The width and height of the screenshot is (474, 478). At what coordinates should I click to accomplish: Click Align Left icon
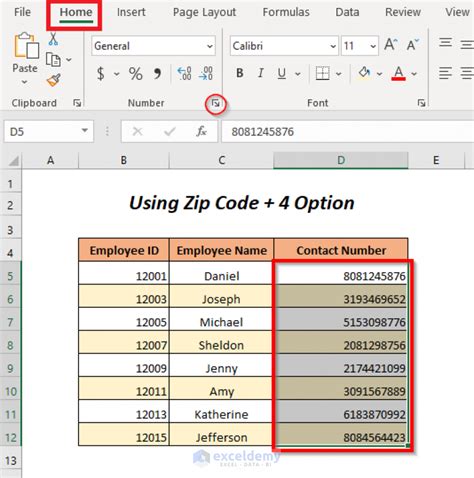[x=445, y=73]
